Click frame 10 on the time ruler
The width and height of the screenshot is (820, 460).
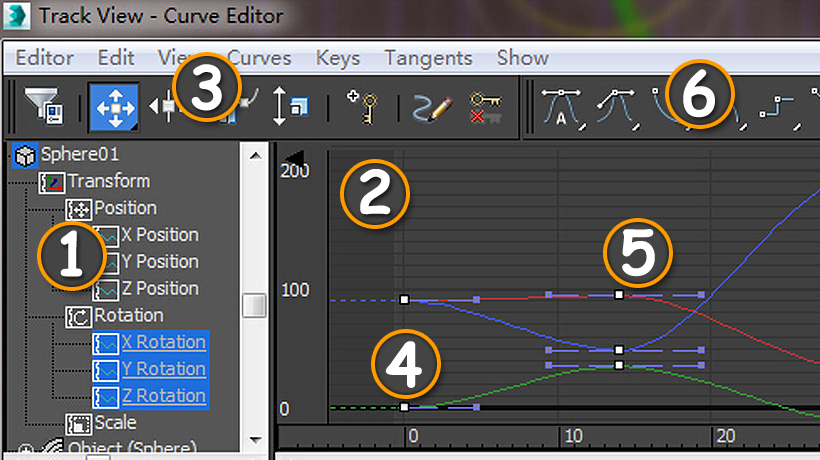point(574,436)
